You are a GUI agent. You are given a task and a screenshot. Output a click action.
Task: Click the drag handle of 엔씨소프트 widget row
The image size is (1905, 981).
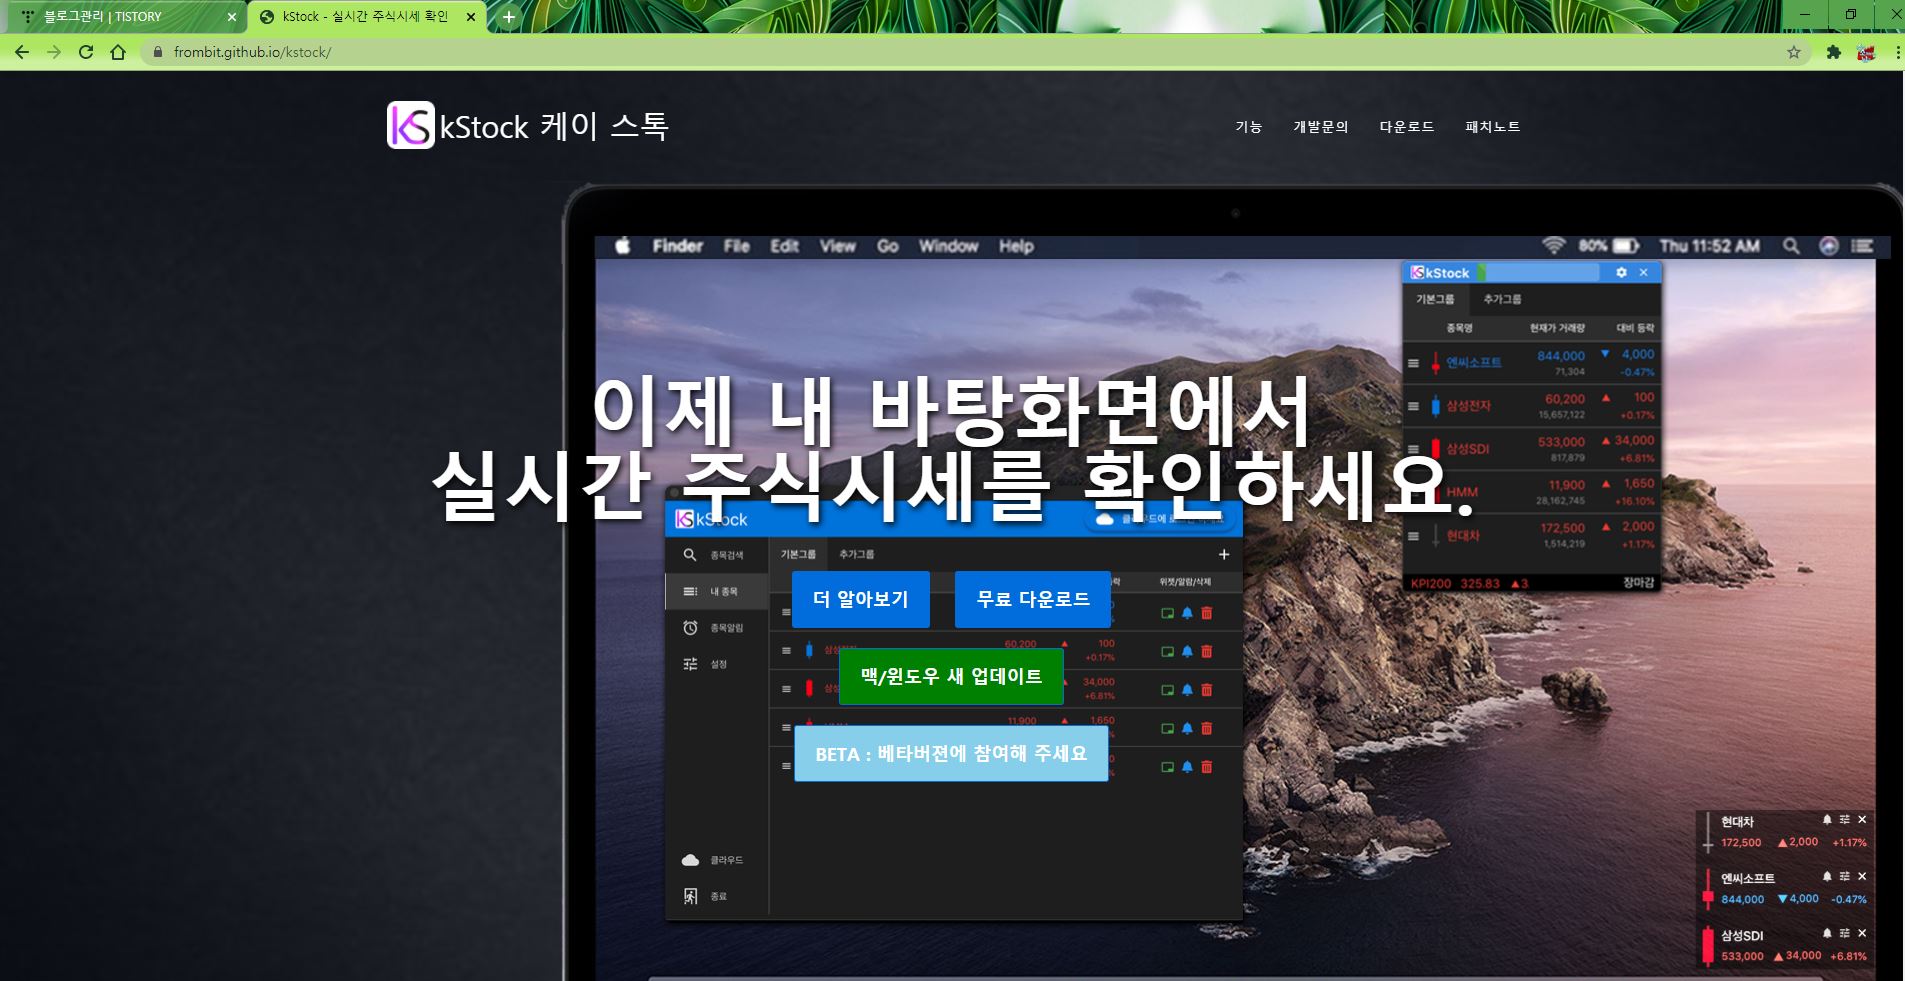coord(1413,363)
